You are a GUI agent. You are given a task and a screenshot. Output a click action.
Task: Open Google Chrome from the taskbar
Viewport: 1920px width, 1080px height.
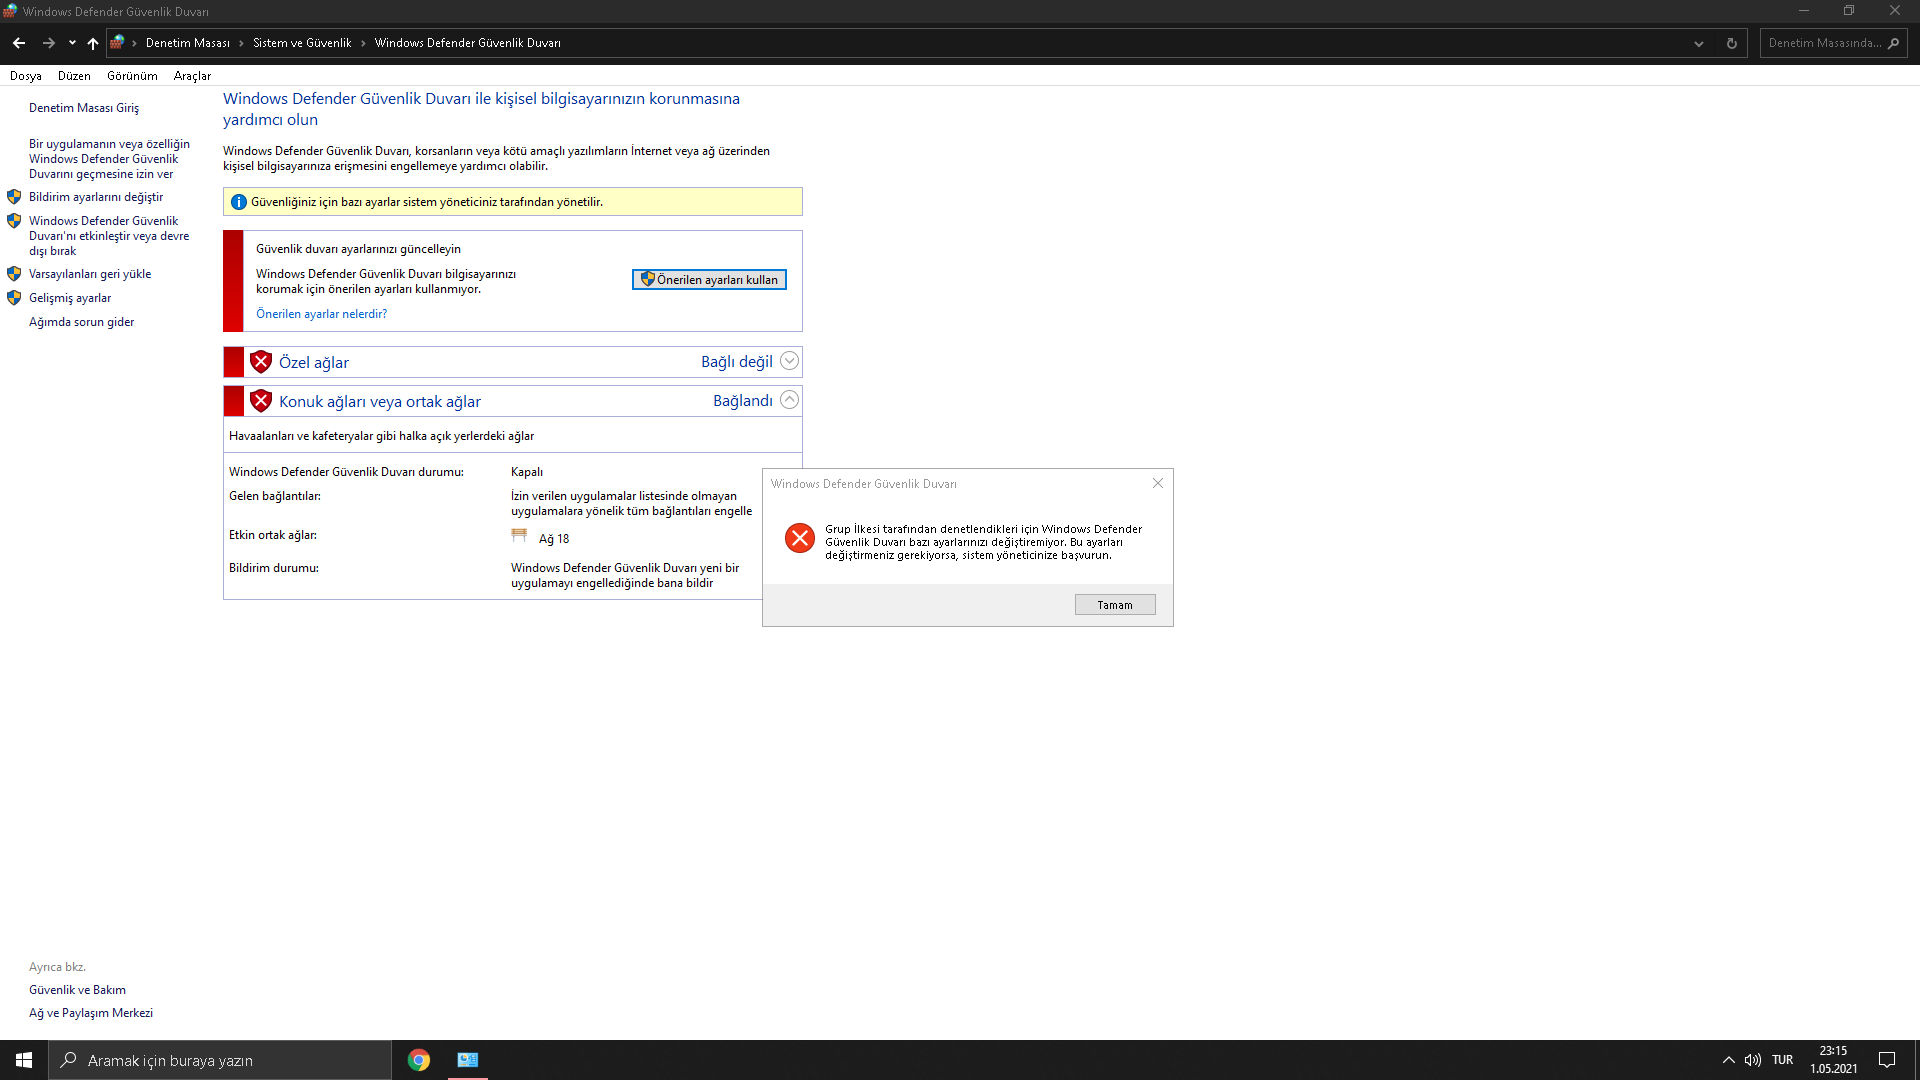pyautogui.click(x=419, y=1060)
